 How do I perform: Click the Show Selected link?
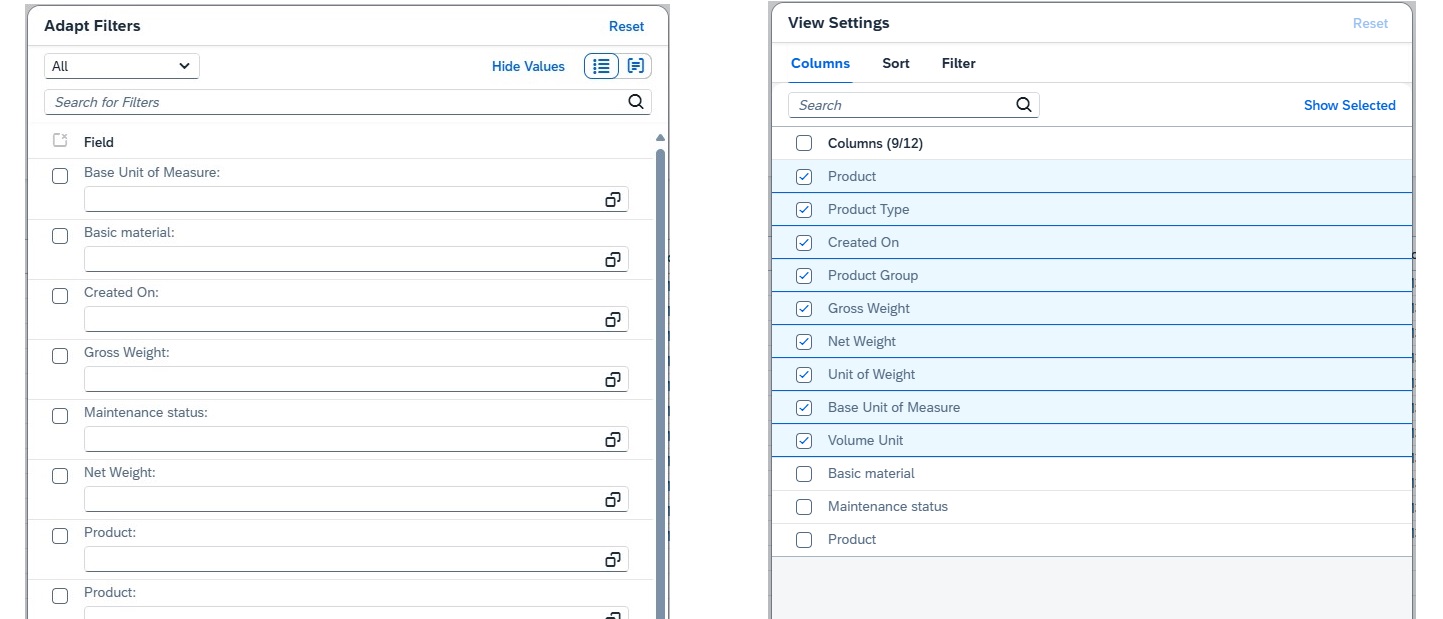point(1349,105)
